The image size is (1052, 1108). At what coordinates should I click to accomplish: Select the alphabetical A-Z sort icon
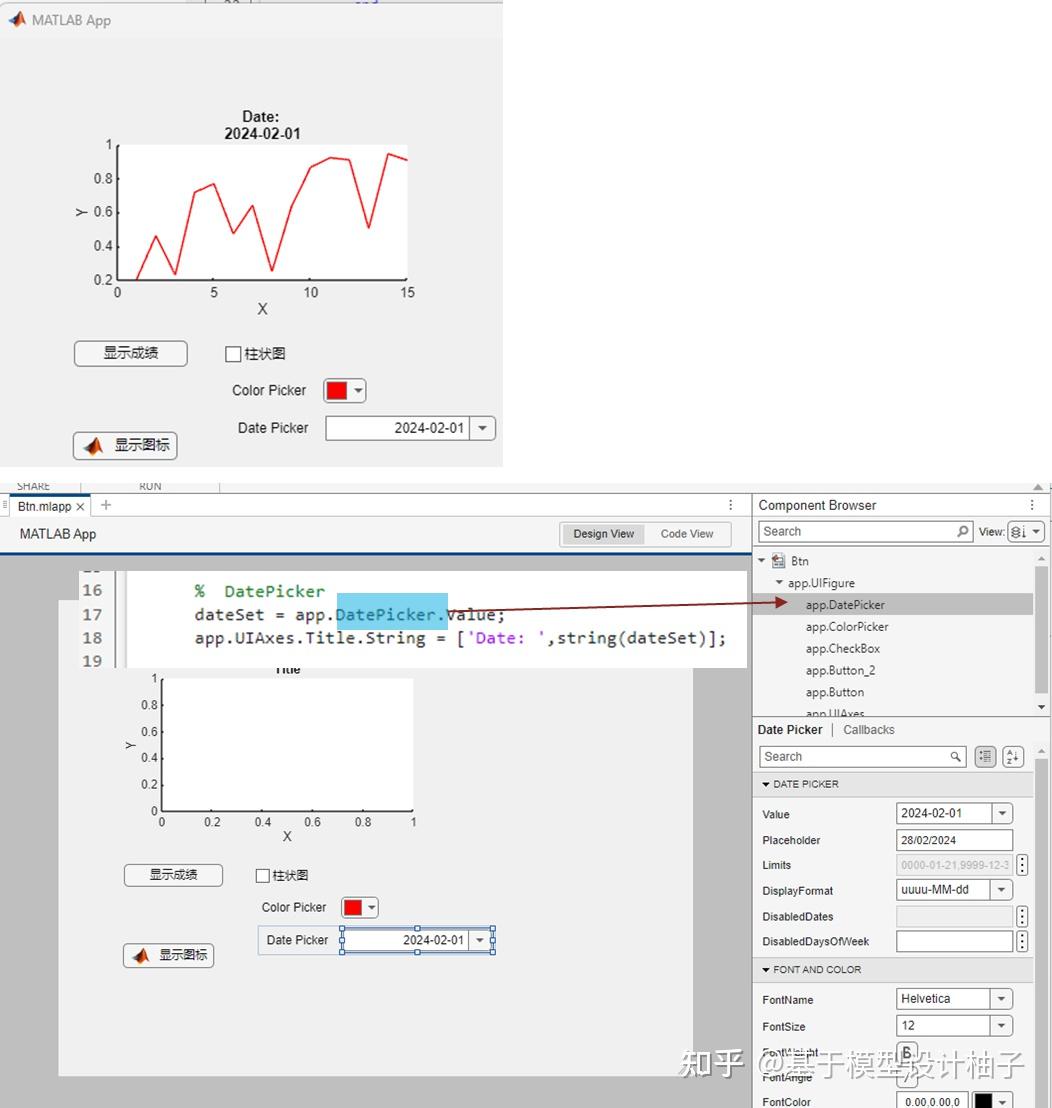(1012, 756)
